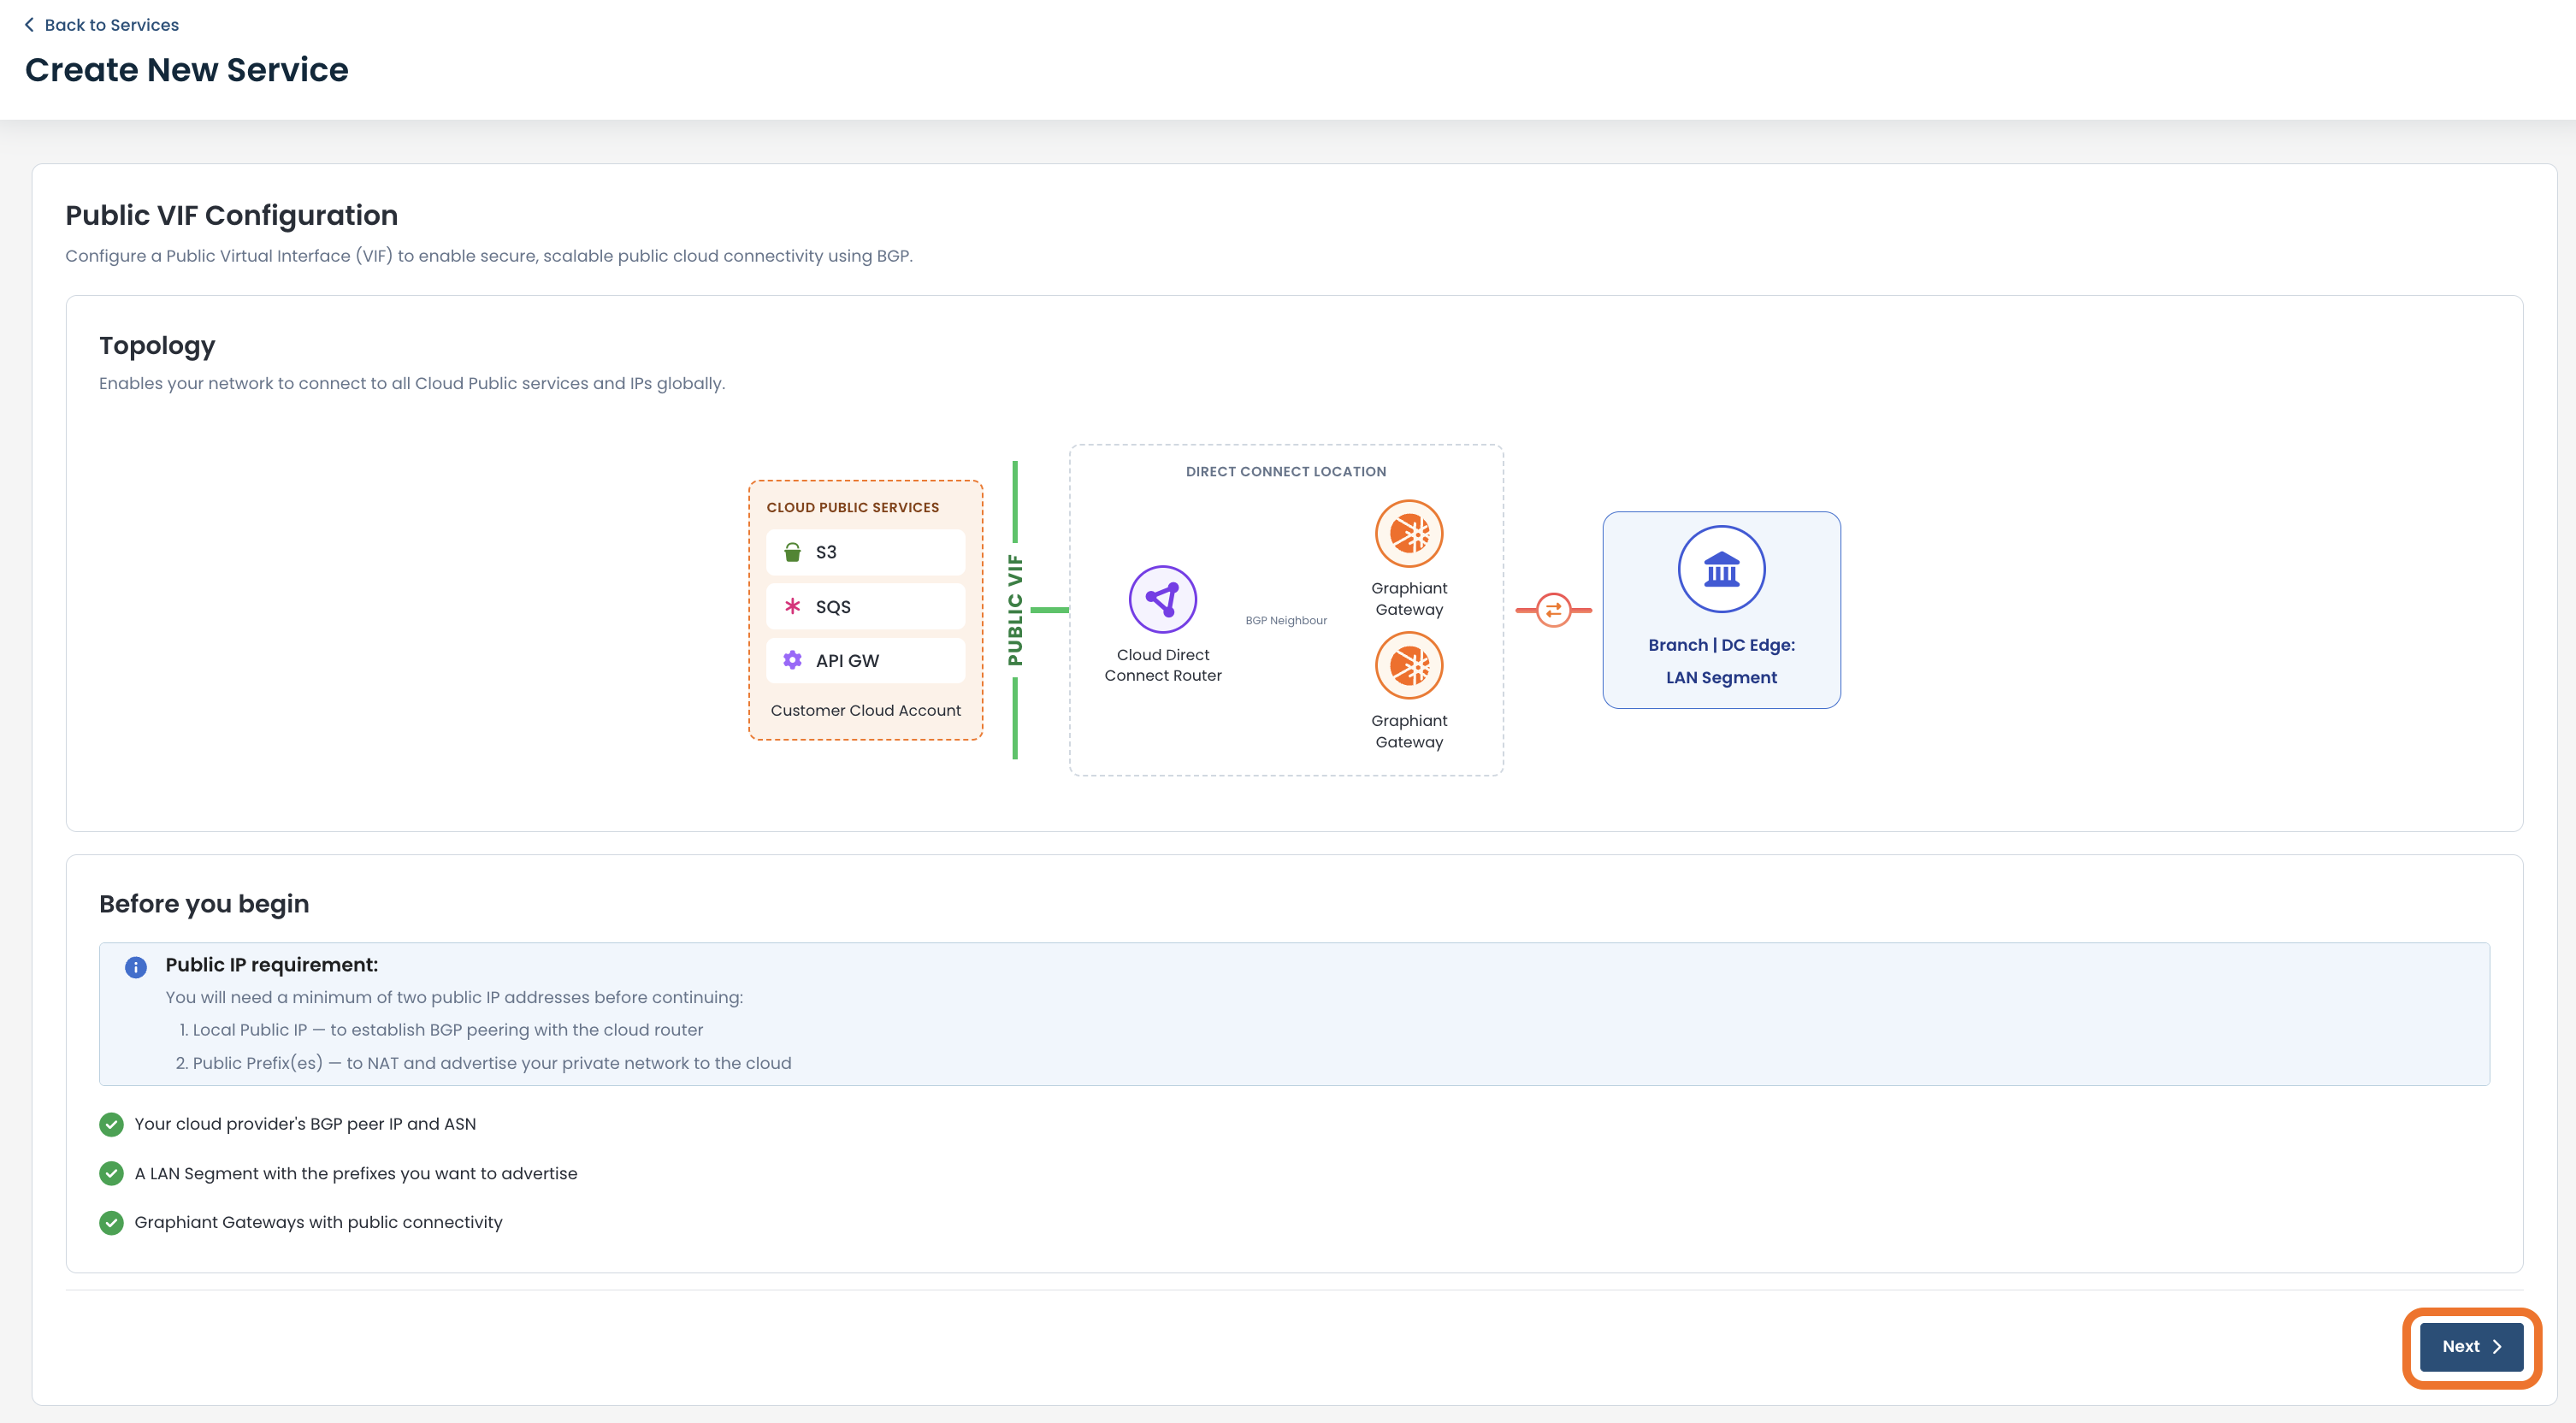
Task: Click the Branch | DC Edge: LAN Segment text
Action: coord(1721,661)
